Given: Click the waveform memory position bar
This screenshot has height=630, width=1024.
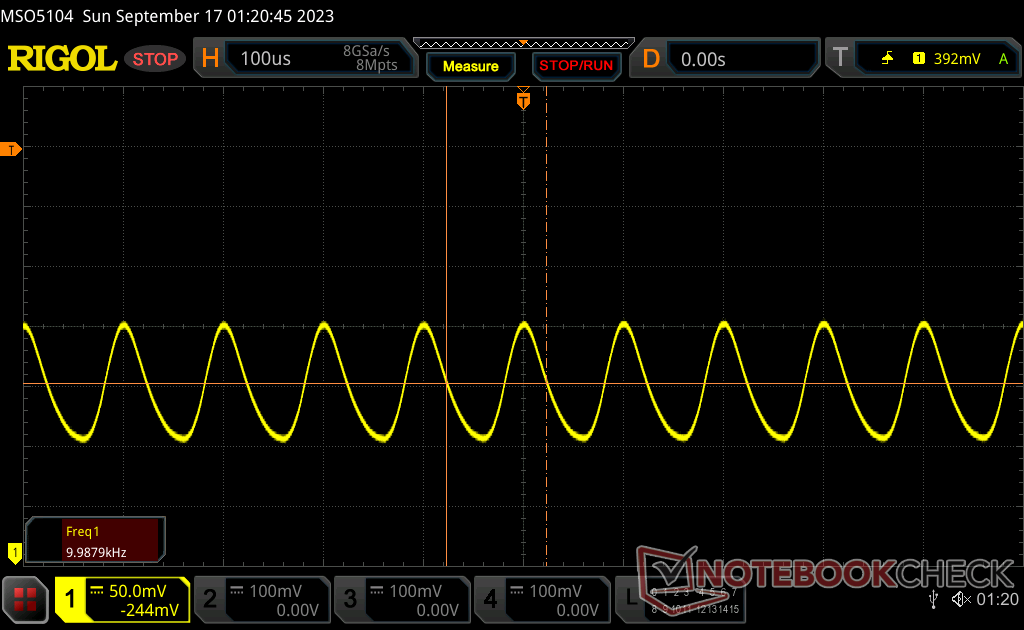Looking at the screenshot, I should 523,42.
